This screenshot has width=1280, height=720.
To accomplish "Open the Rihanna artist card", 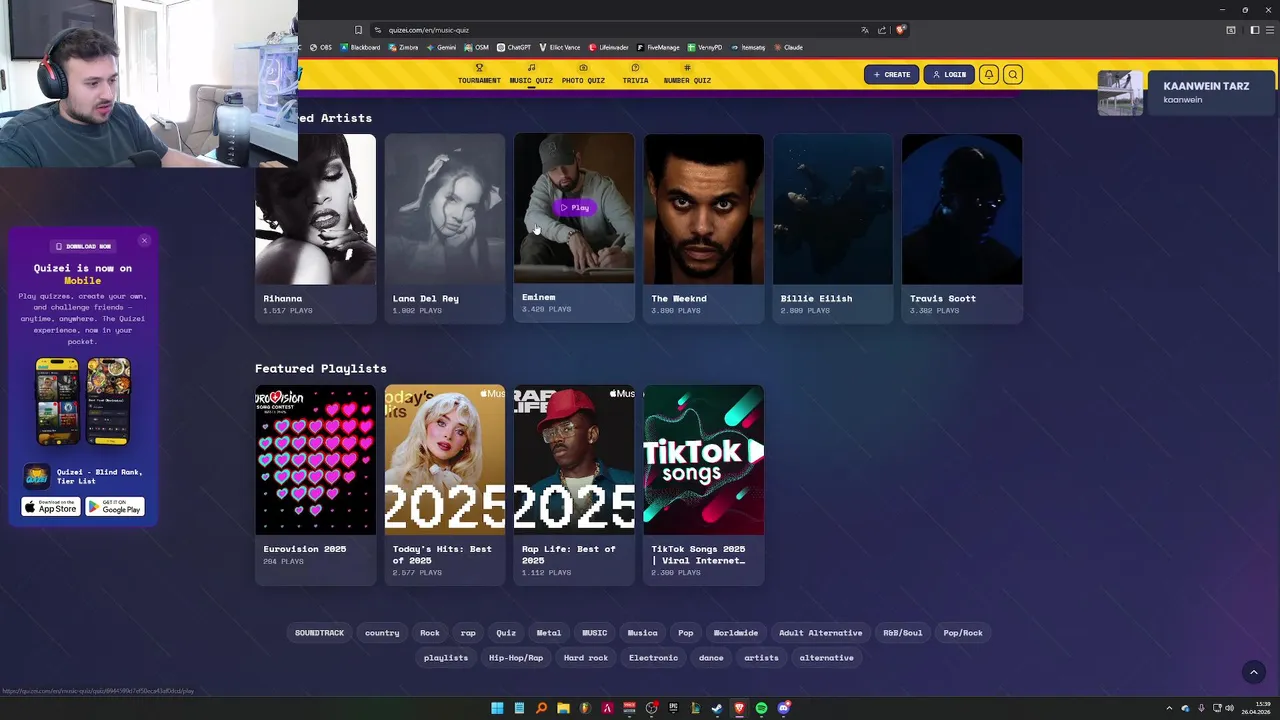I will (315, 228).
